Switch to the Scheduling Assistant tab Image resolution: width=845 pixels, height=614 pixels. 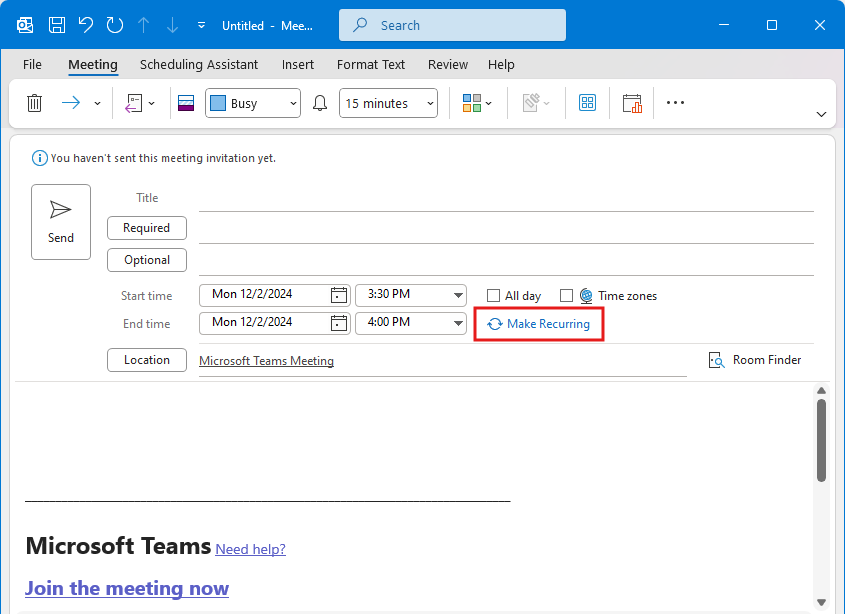click(x=198, y=64)
